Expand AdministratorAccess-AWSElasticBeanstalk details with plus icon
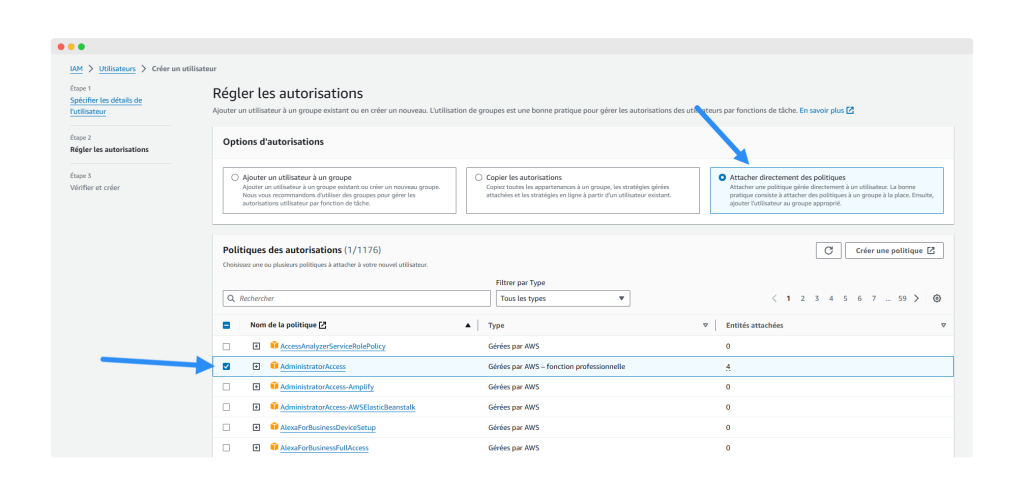 click(257, 407)
